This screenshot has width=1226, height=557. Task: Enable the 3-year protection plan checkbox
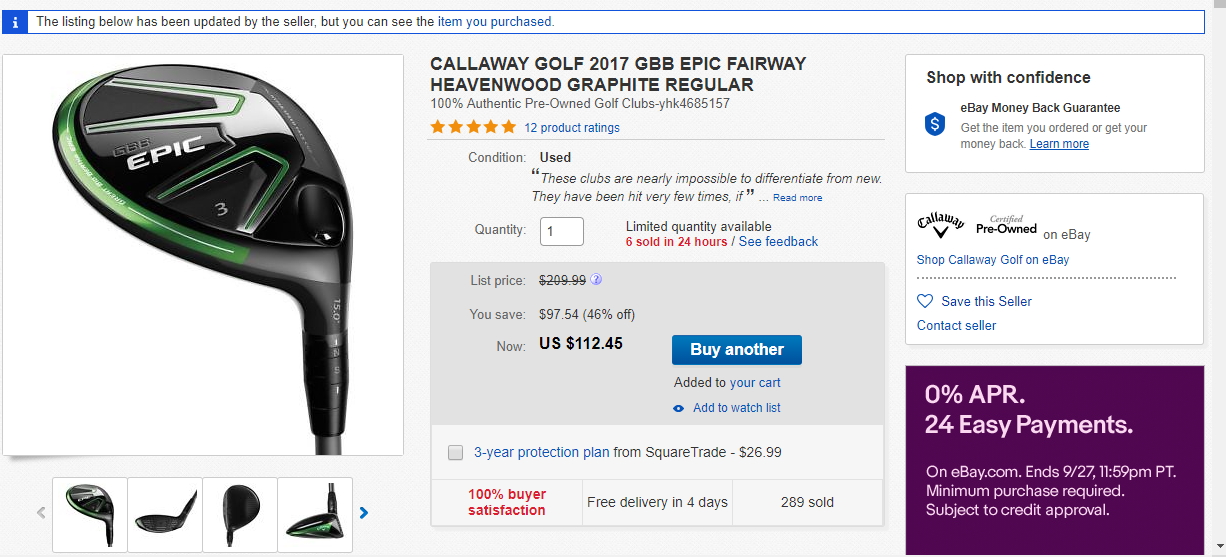[455, 453]
